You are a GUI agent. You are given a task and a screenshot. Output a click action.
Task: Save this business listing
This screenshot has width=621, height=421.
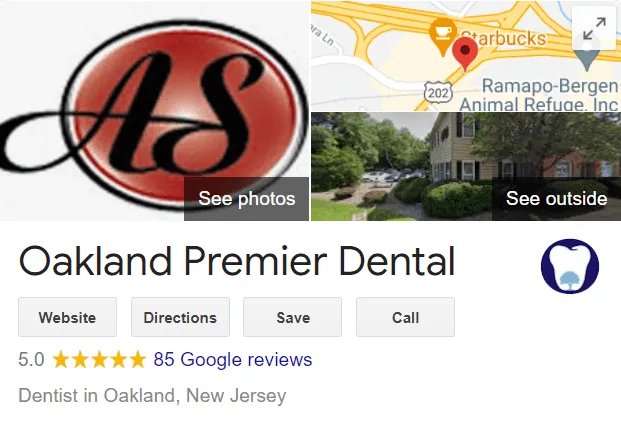click(x=293, y=317)
